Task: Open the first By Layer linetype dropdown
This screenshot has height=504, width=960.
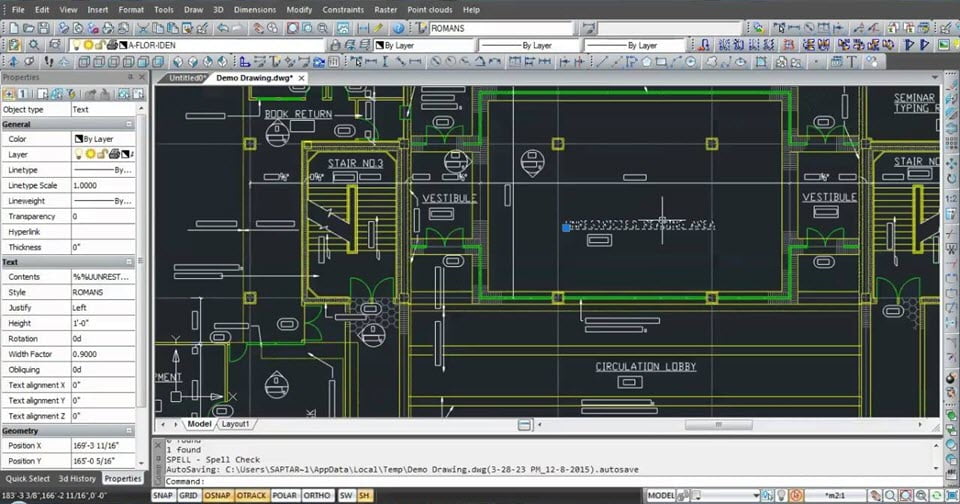Action: [529, 45]
